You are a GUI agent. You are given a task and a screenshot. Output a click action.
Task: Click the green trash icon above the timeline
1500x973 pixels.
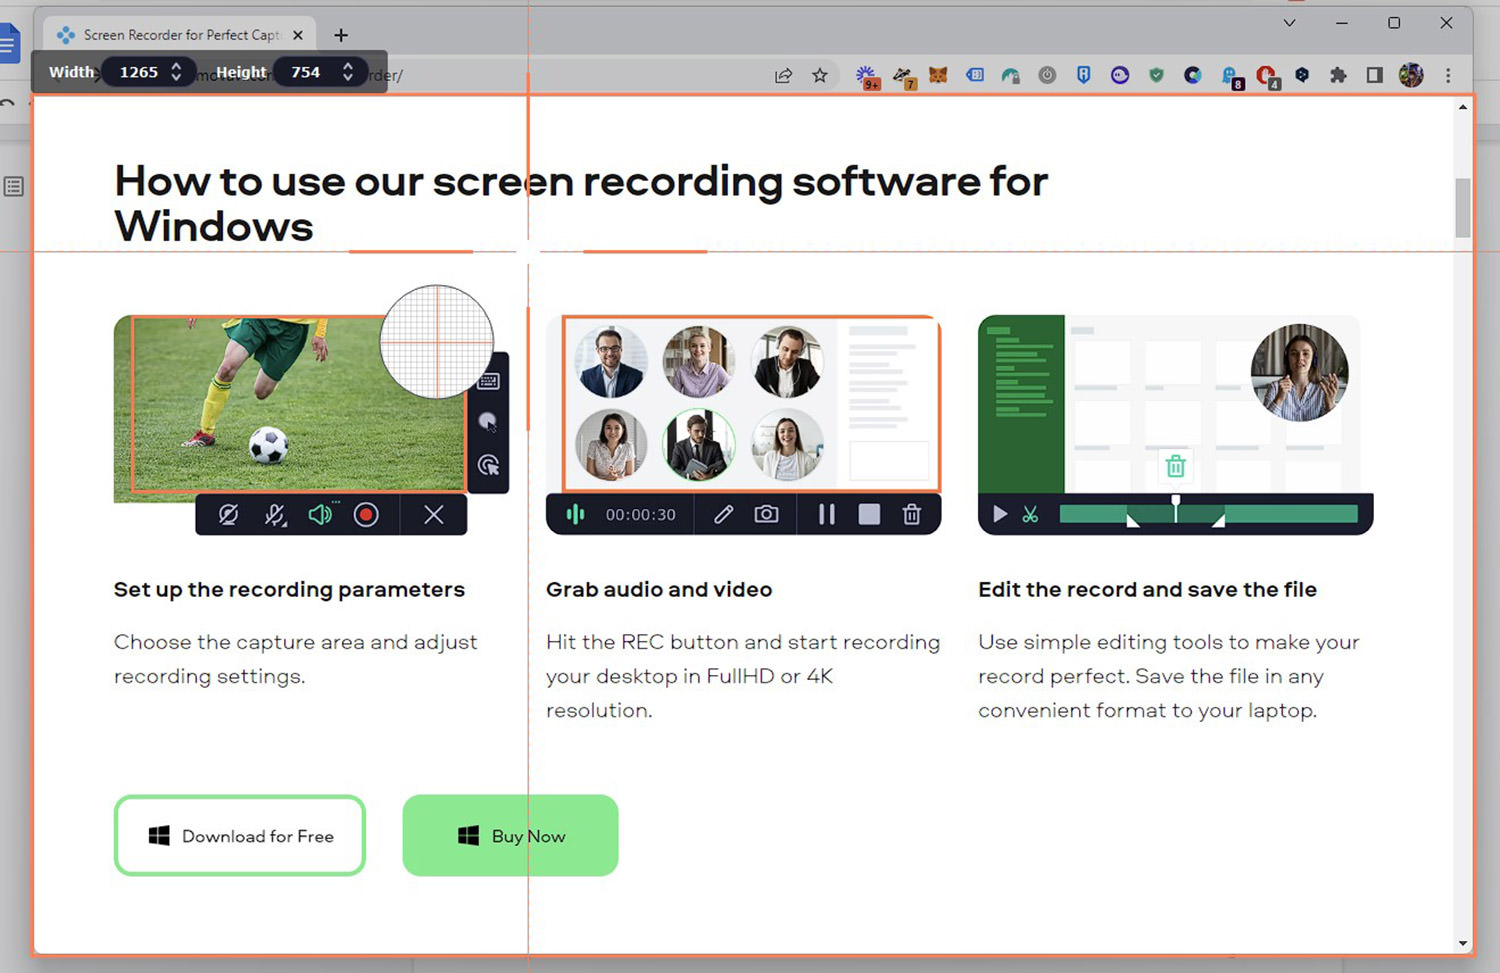click(1176, 466)
